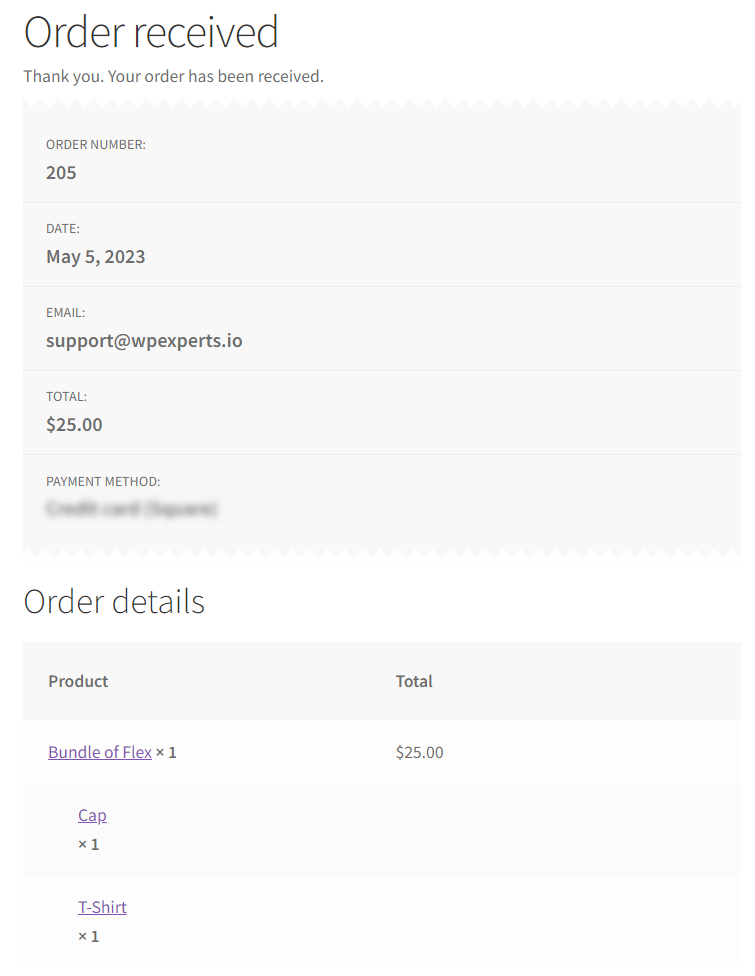Click the quantity × 1 under T-Shirt
Screen dimensions: 755x976
88,936
